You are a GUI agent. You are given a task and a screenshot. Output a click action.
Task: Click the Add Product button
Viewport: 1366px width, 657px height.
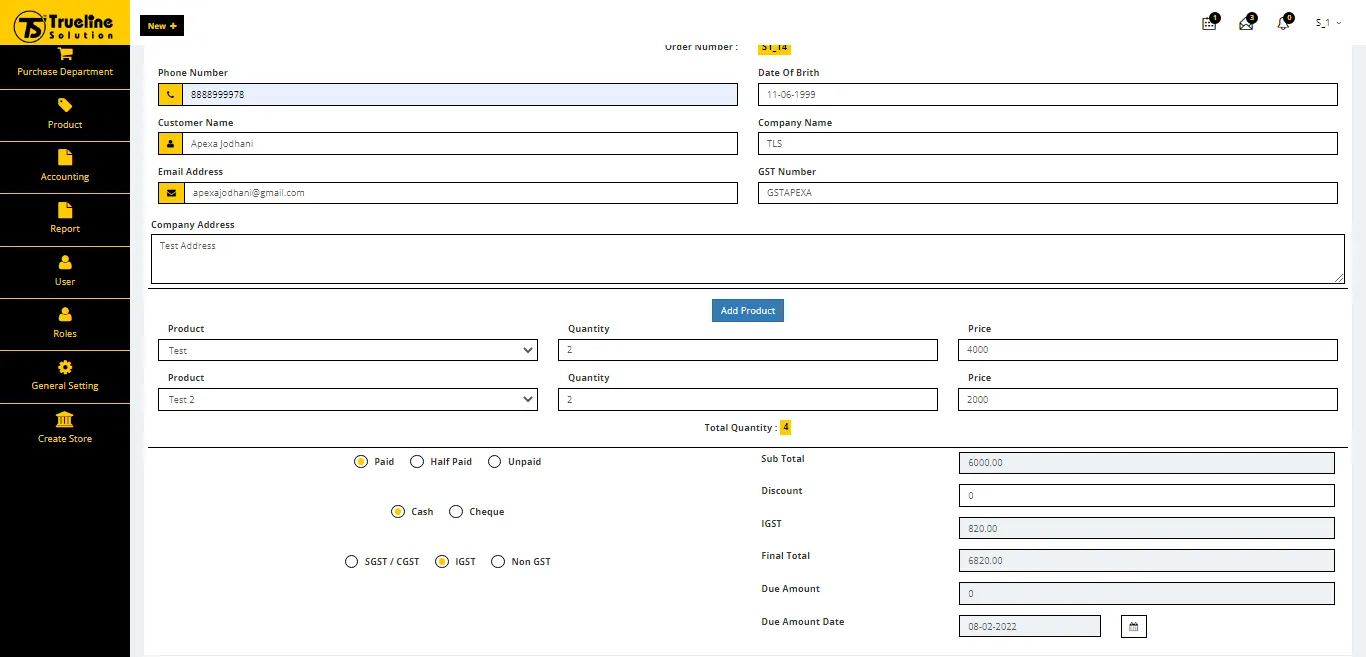point(748,310)
